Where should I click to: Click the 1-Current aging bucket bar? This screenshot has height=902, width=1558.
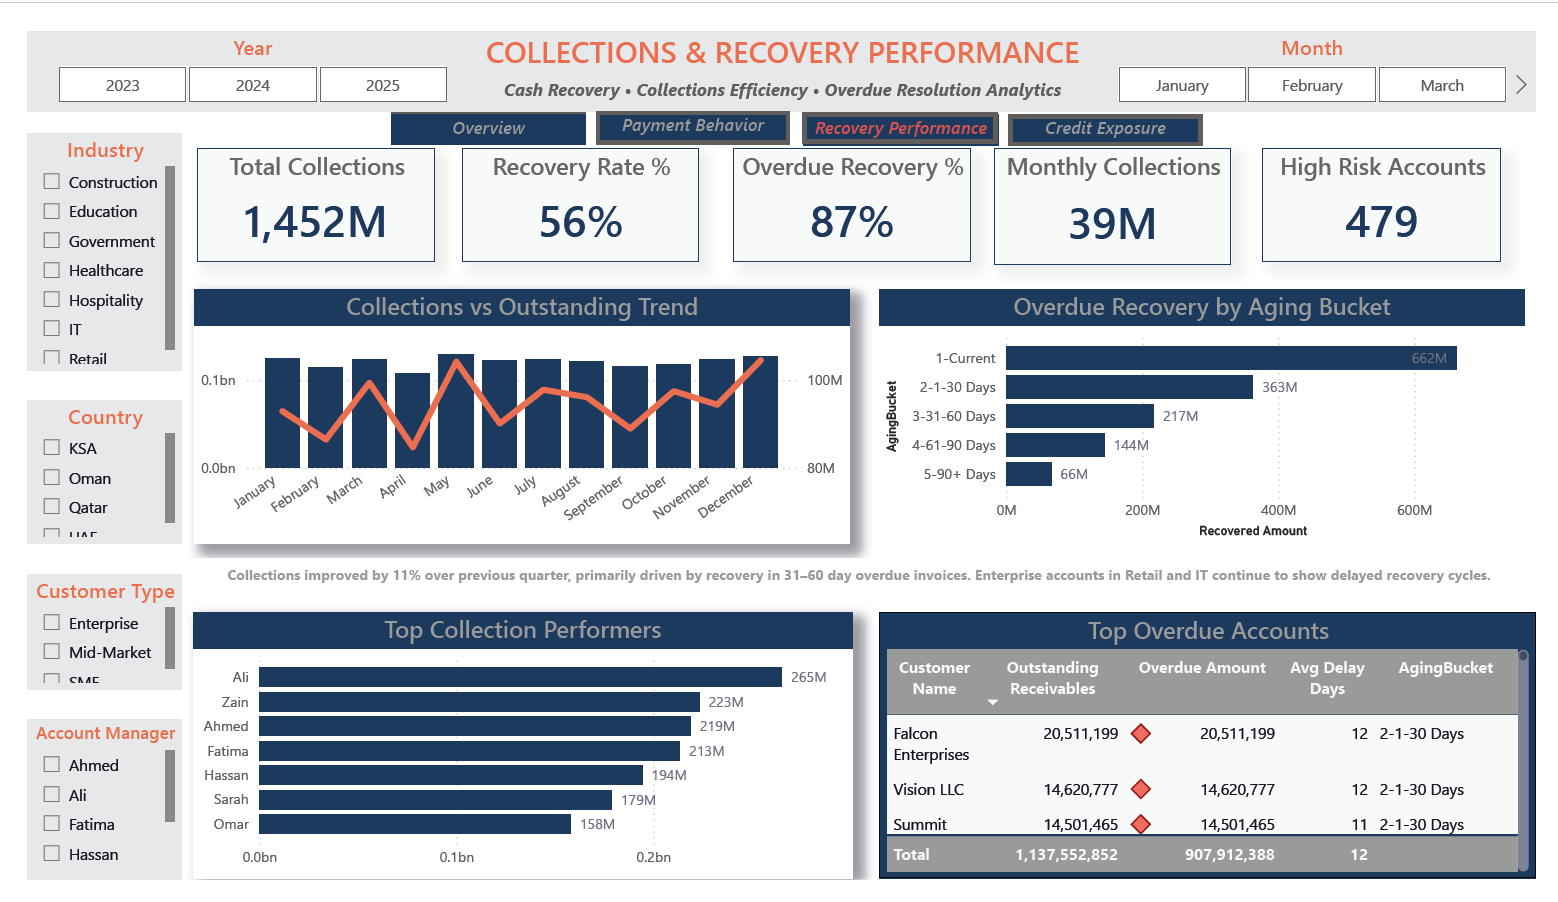pyautogui.click(x=1231, y=358)
